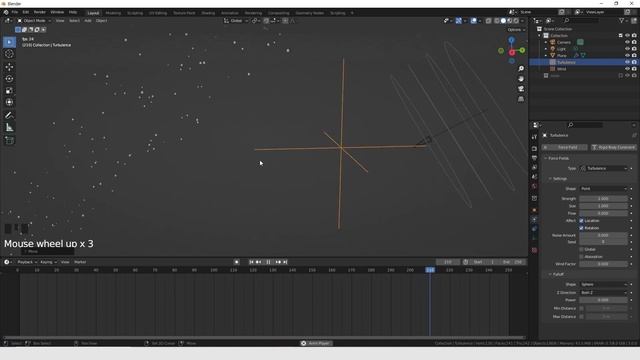
Task: Open the World properties tab icon
Action: [x=534, y=187]
